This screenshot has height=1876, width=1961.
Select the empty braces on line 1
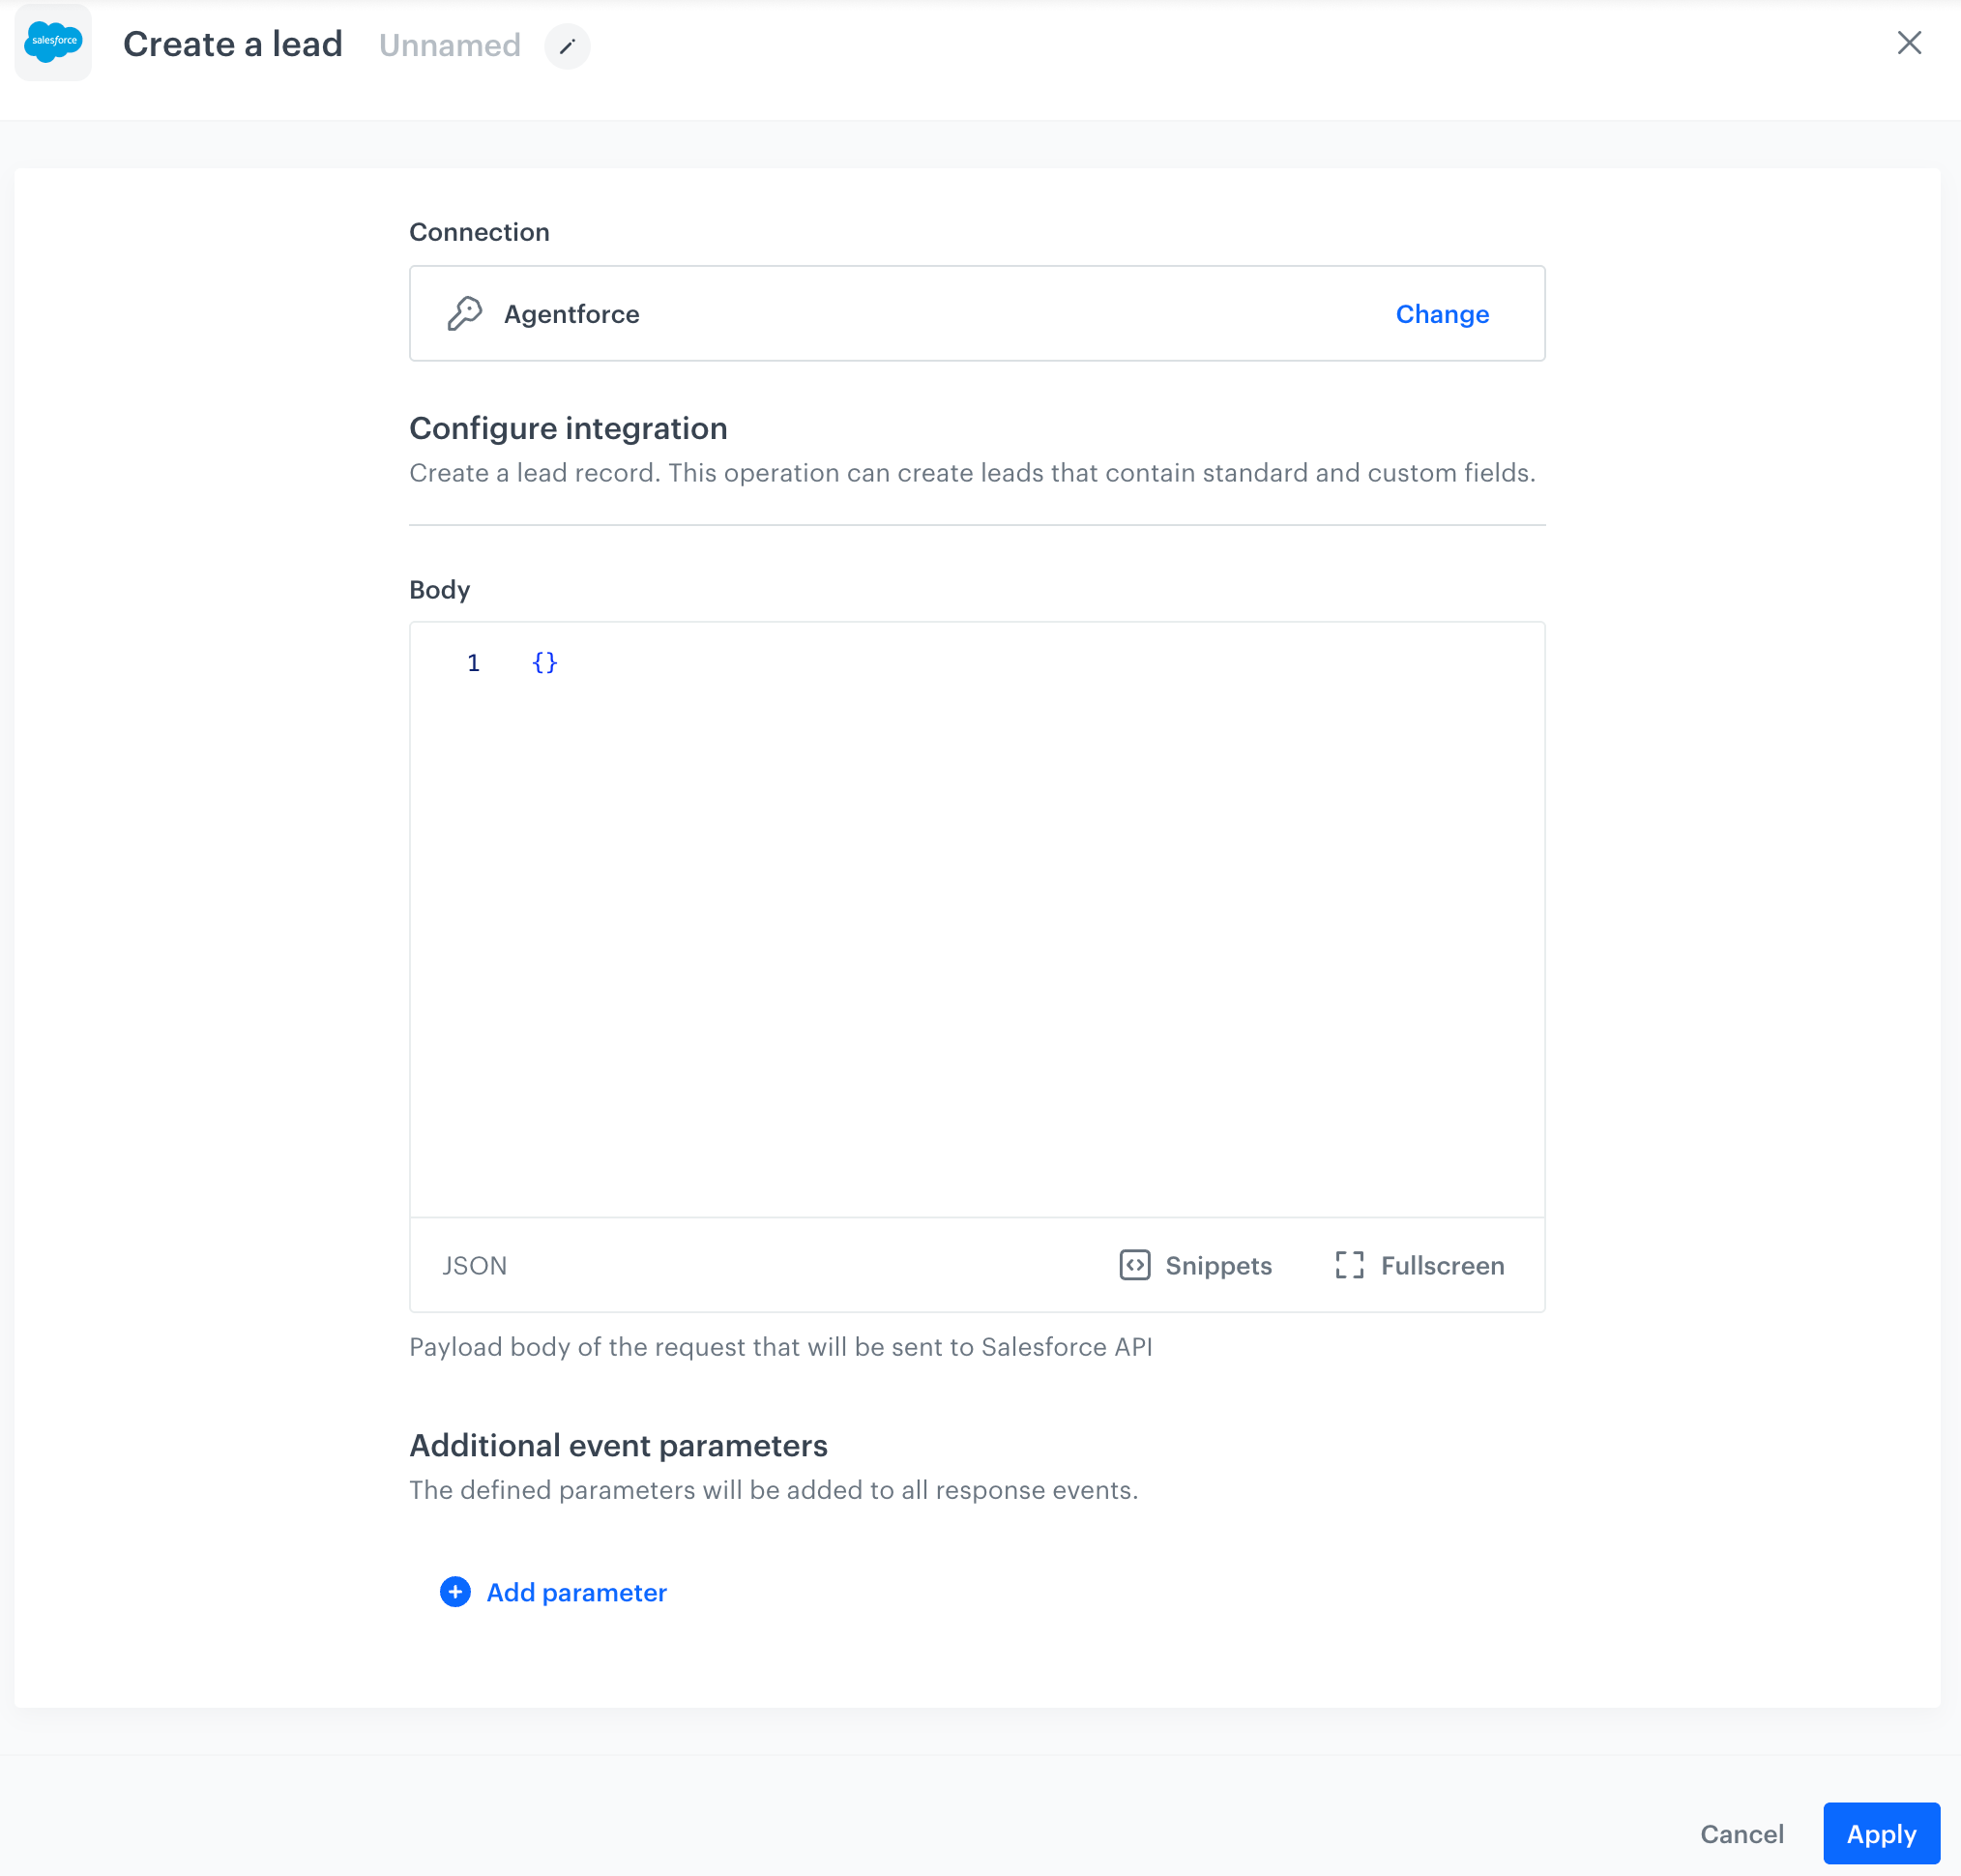544,662
